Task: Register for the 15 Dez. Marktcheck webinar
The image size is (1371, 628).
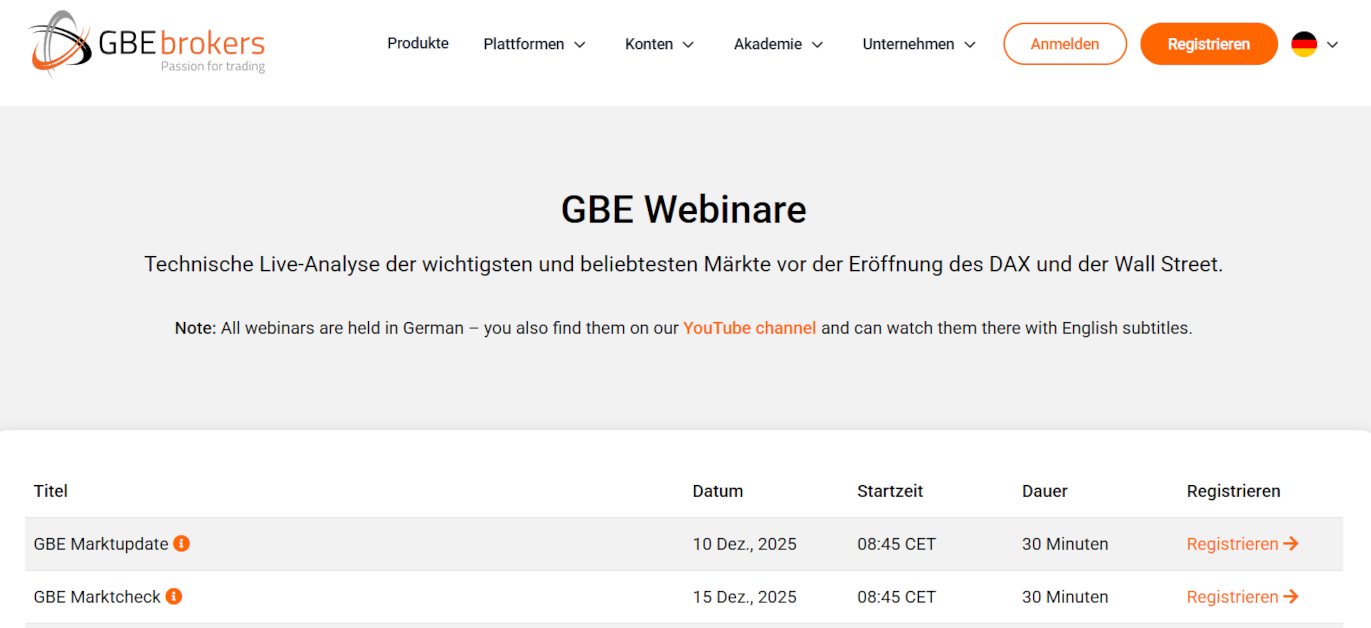Action: click(x=1232, y=597)
